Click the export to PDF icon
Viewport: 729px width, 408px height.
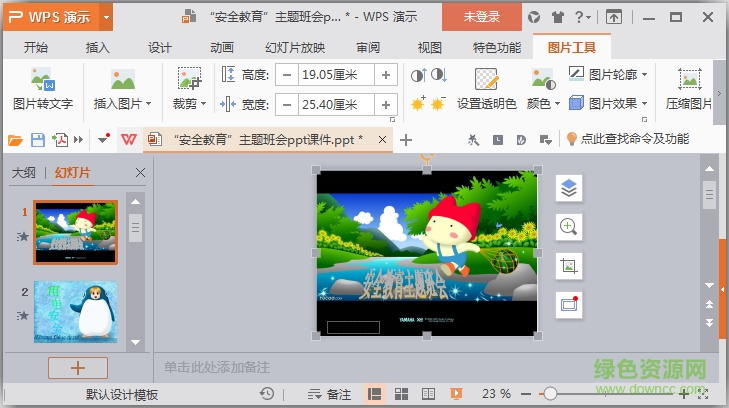pyautogui.click(x=60, y=140)
